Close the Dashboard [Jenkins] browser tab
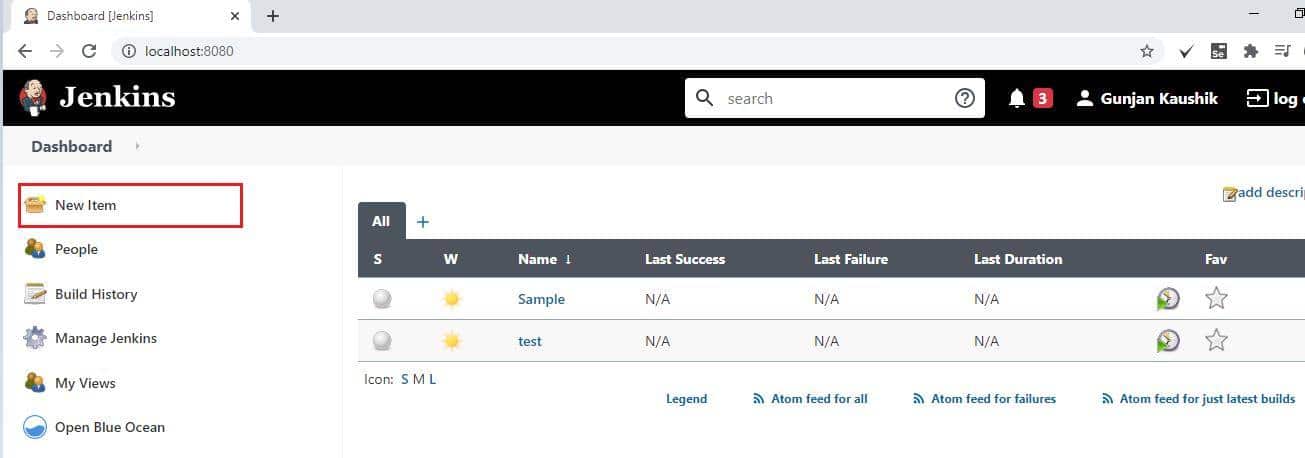This screenshot has width=1305, height=458. 236,16
